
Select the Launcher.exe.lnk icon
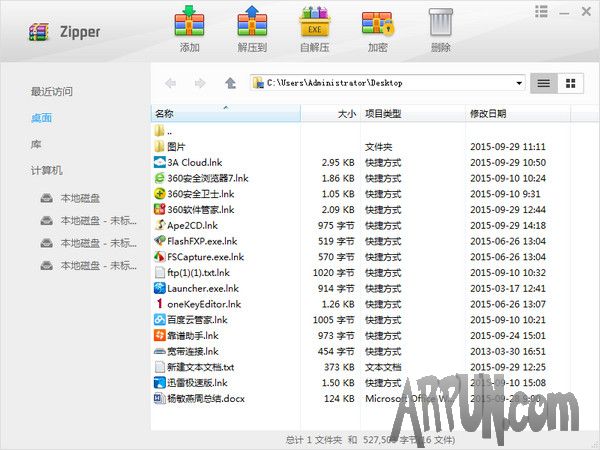pyautogui.click(x=160, y=288)
